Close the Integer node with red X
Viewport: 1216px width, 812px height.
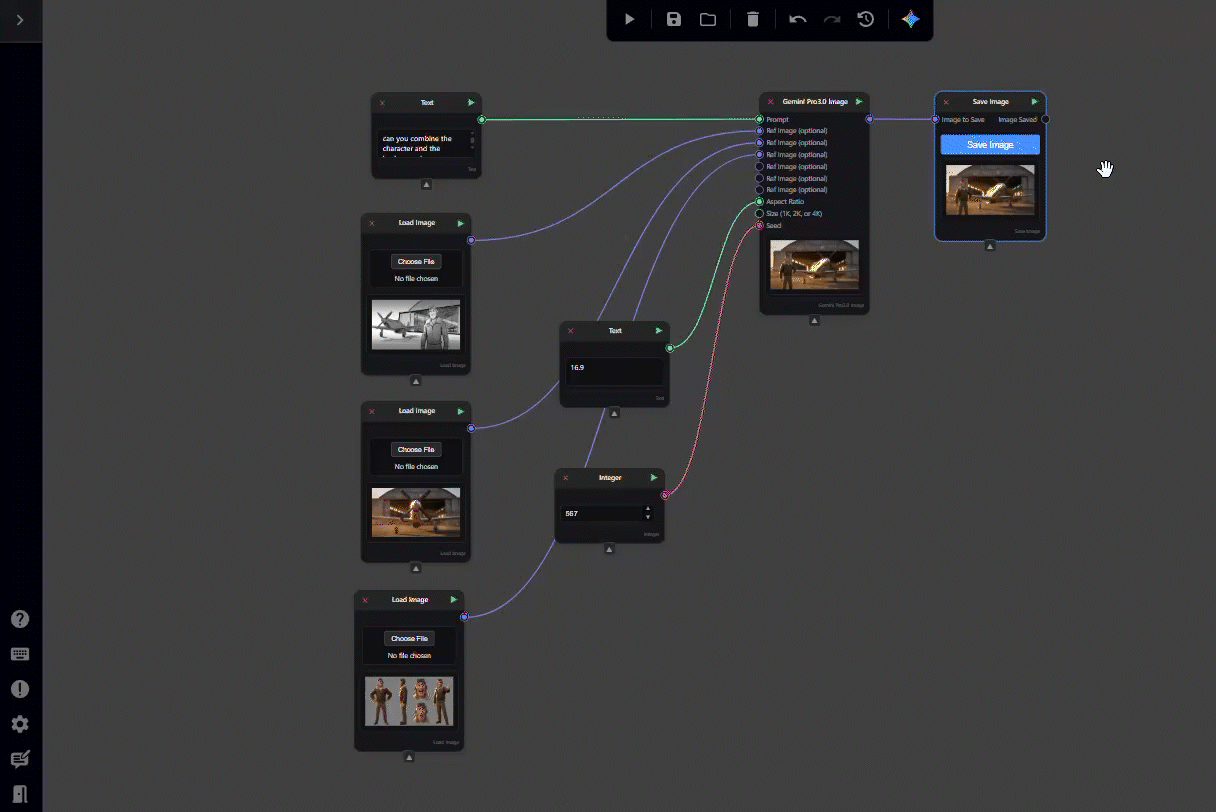[x=566, y=478]
